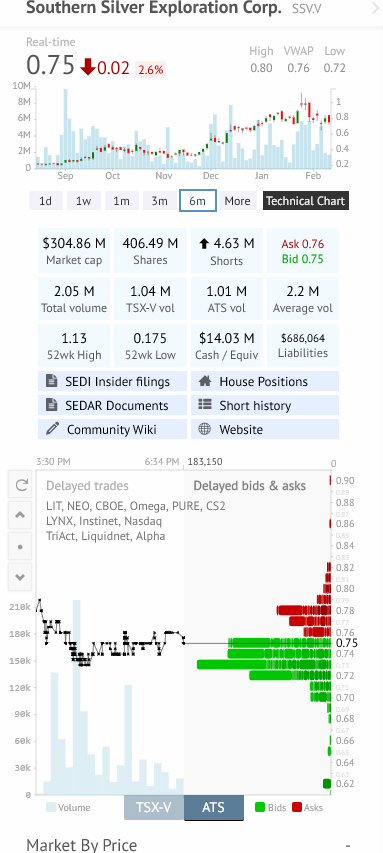This screenshot has width=383, height=853.
Task: Open the company Website link
Action: coord(265,429)
